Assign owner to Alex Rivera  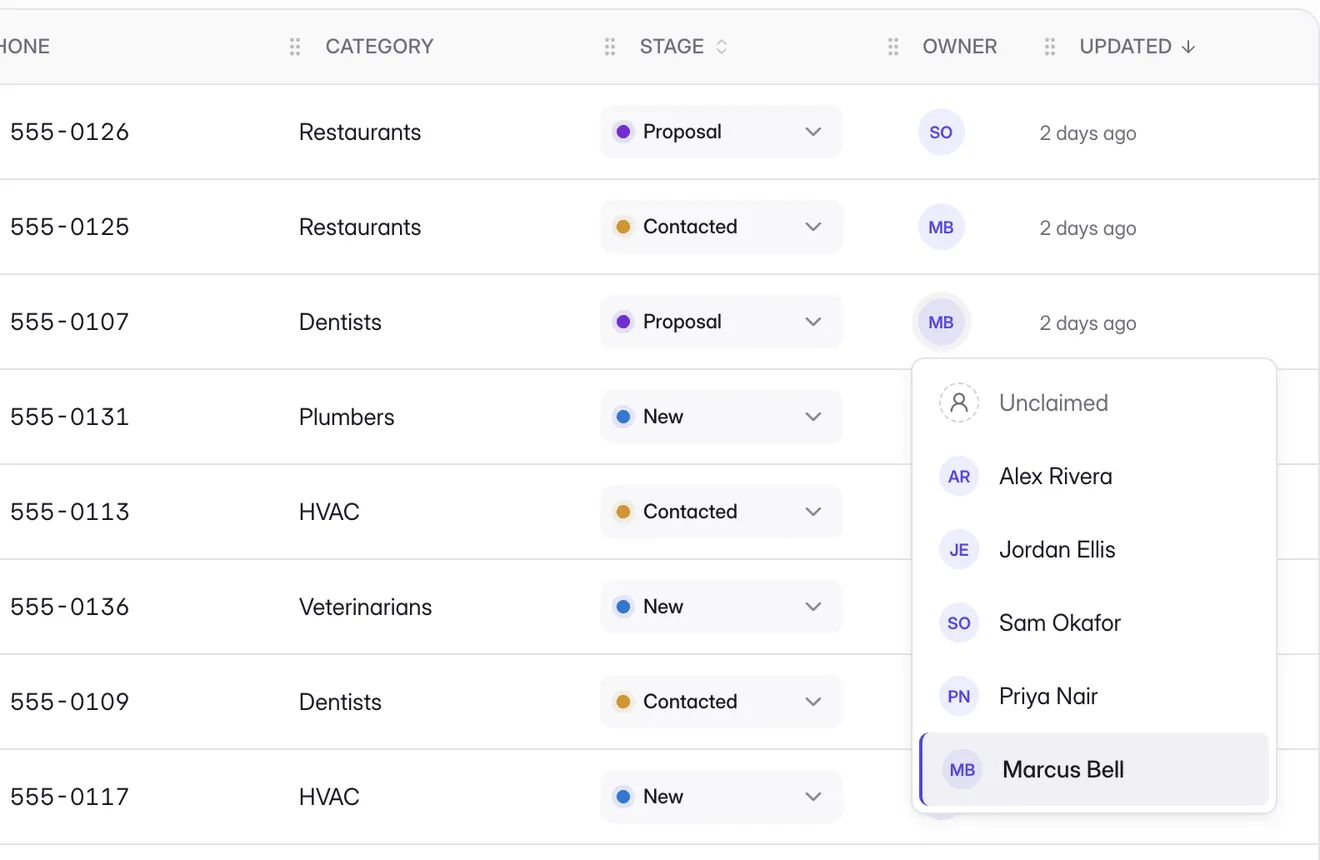pyautogui.click(x=1094, y=476)
